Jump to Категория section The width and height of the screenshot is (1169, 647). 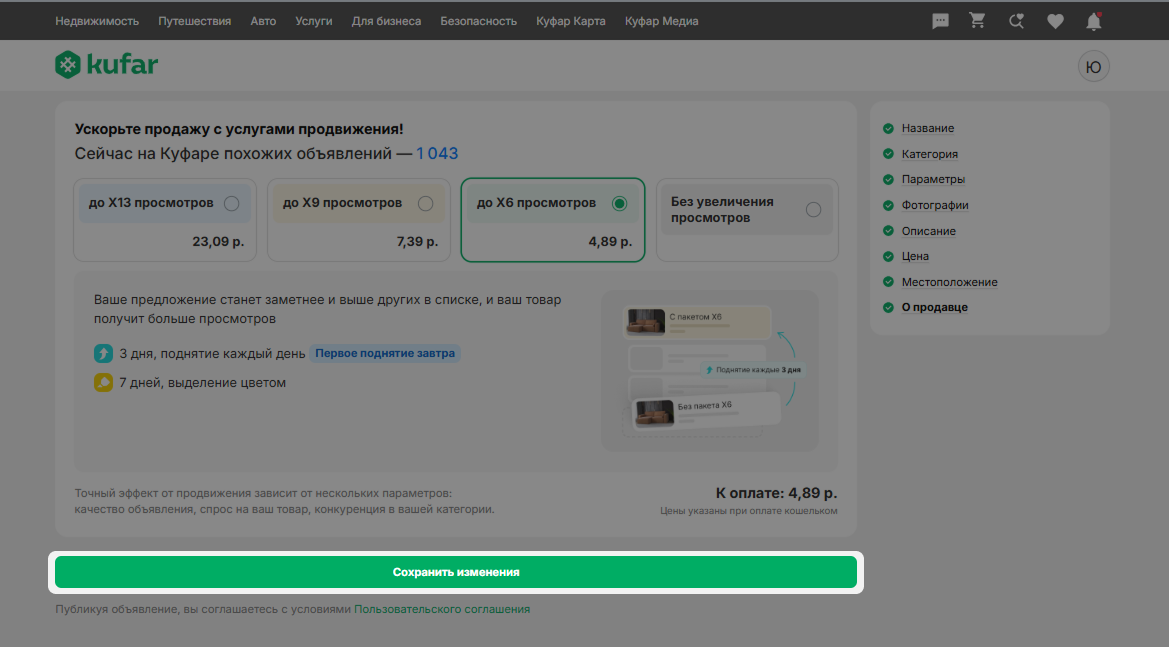point(930,154)
